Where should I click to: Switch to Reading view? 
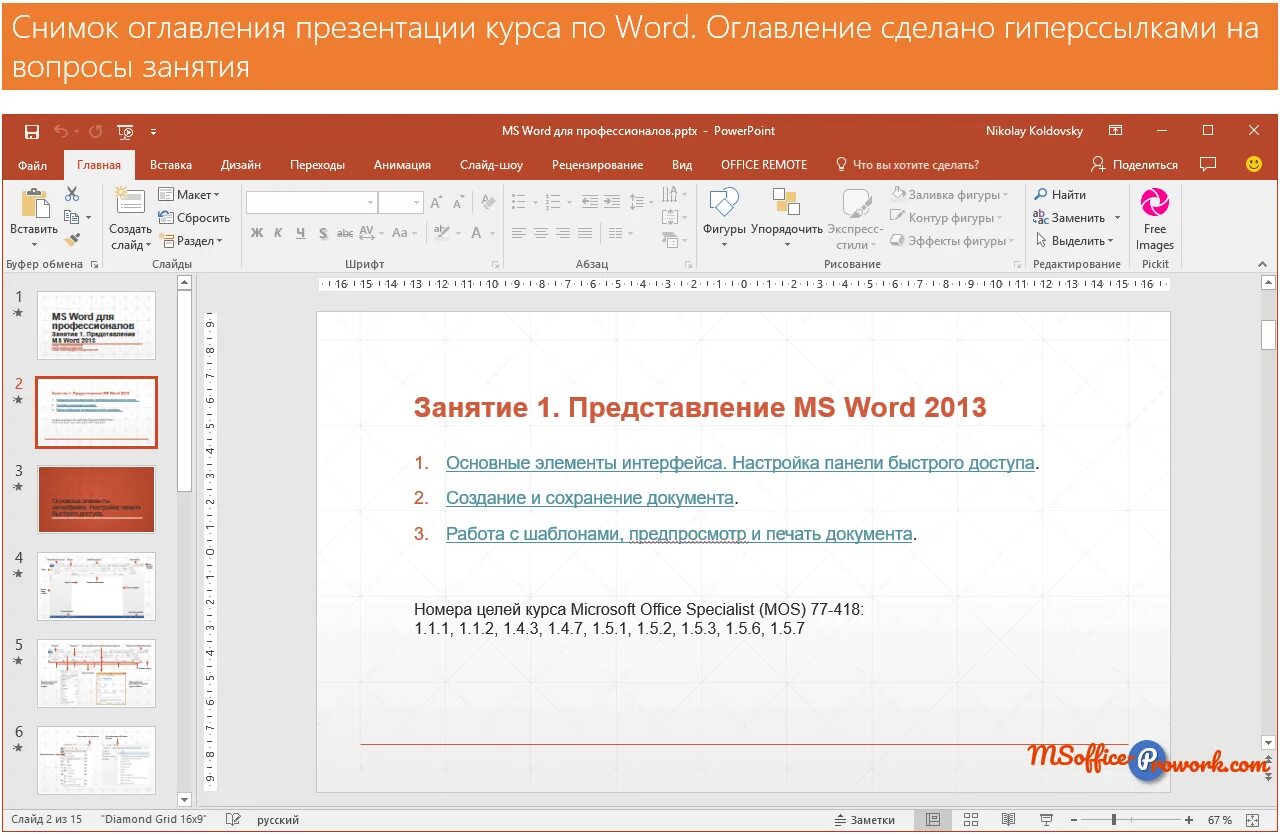(1008, 820)
